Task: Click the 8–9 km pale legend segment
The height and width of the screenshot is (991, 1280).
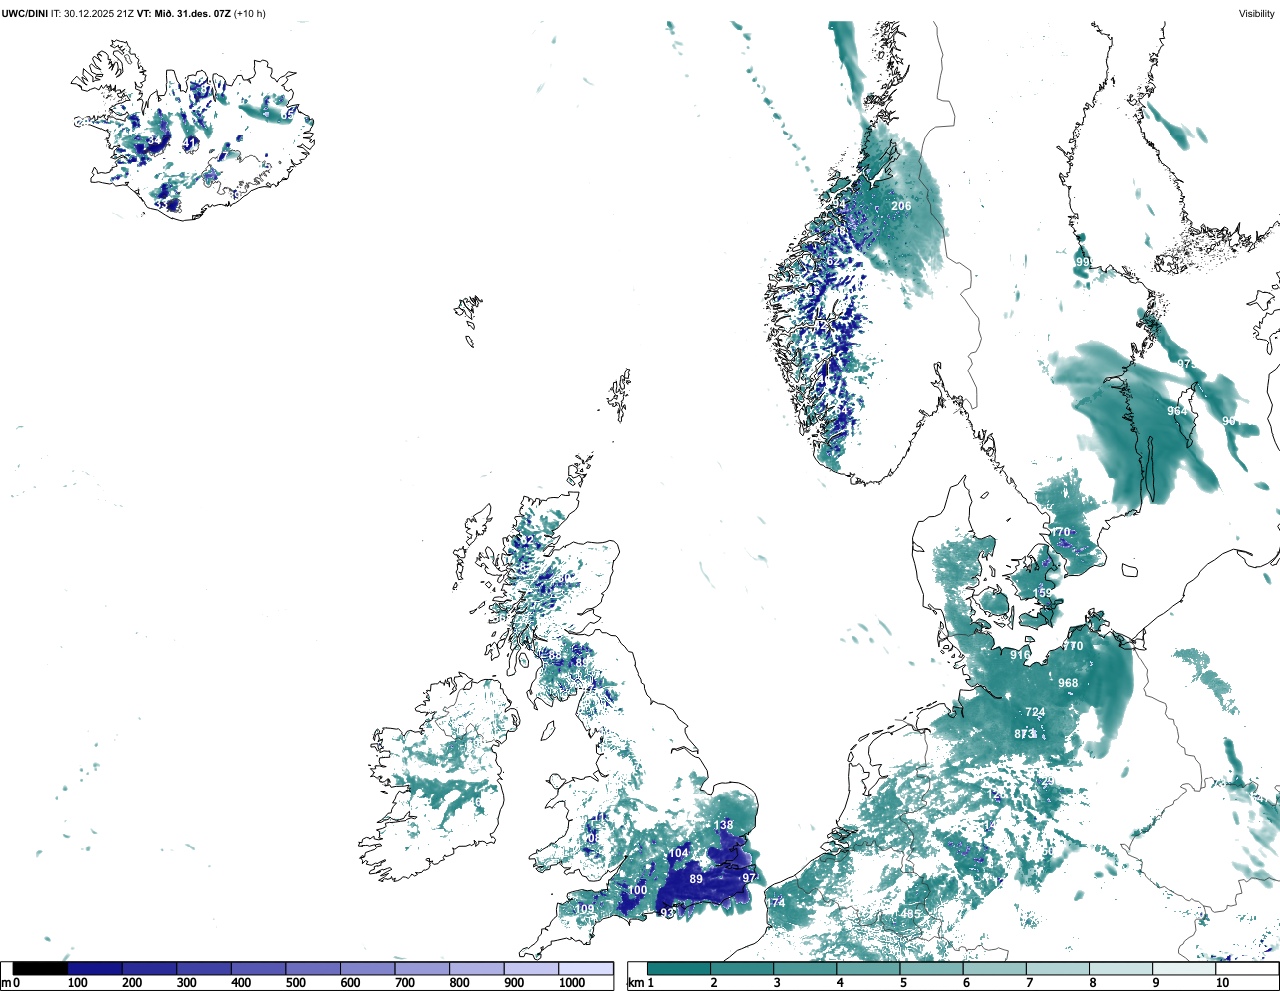Action: pyautogui.click(x=1120, y=968)
